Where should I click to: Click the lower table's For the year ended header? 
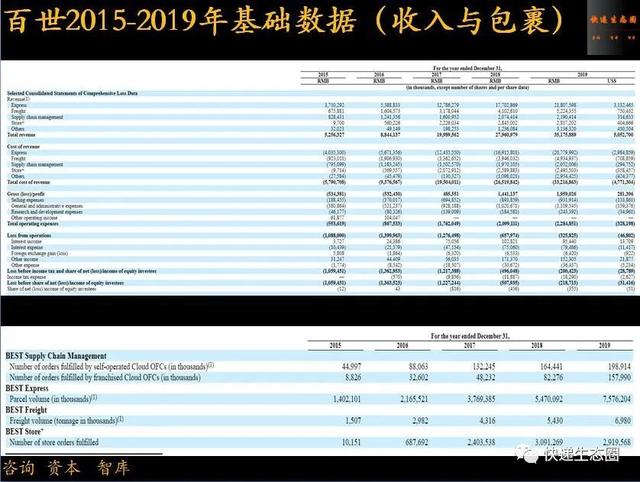[x=471, y=336]
